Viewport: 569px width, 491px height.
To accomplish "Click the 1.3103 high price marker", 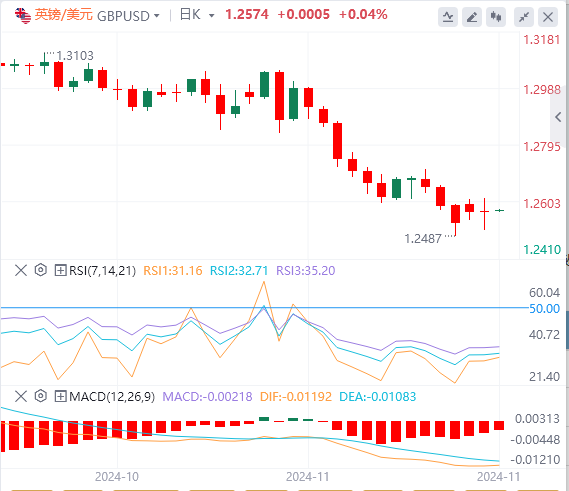I will pyautogui.click(x=75, y=56).
